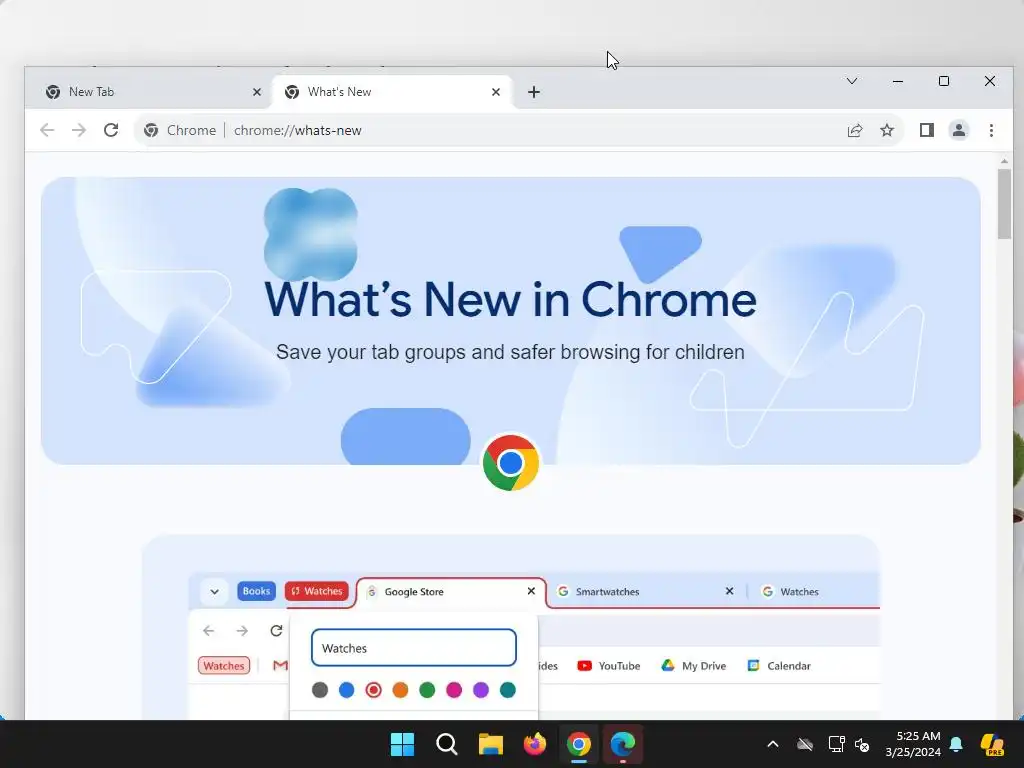1024x768 pixels.
Task: Go back using the browser back arrow
Action: 47,130
